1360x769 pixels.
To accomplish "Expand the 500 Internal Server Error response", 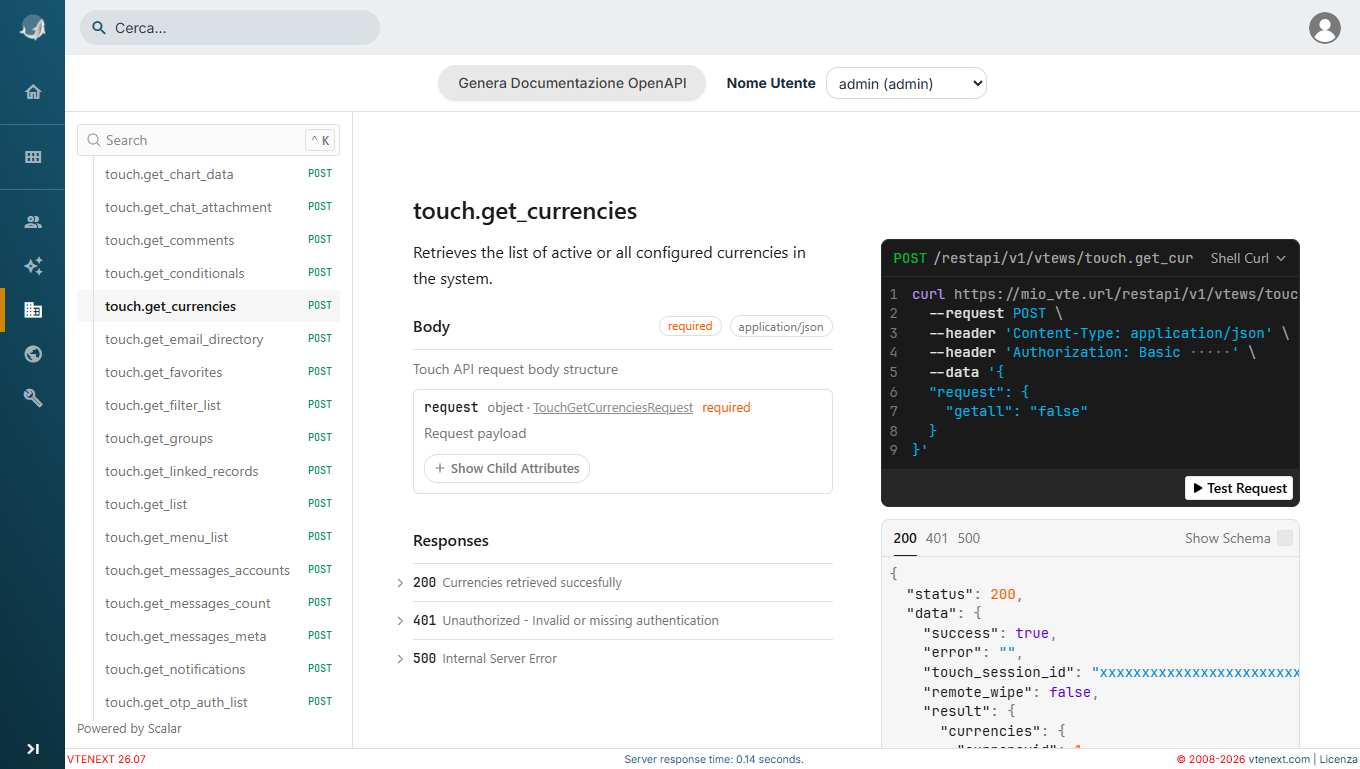I will pyautogui.click(x=623, y=659).
